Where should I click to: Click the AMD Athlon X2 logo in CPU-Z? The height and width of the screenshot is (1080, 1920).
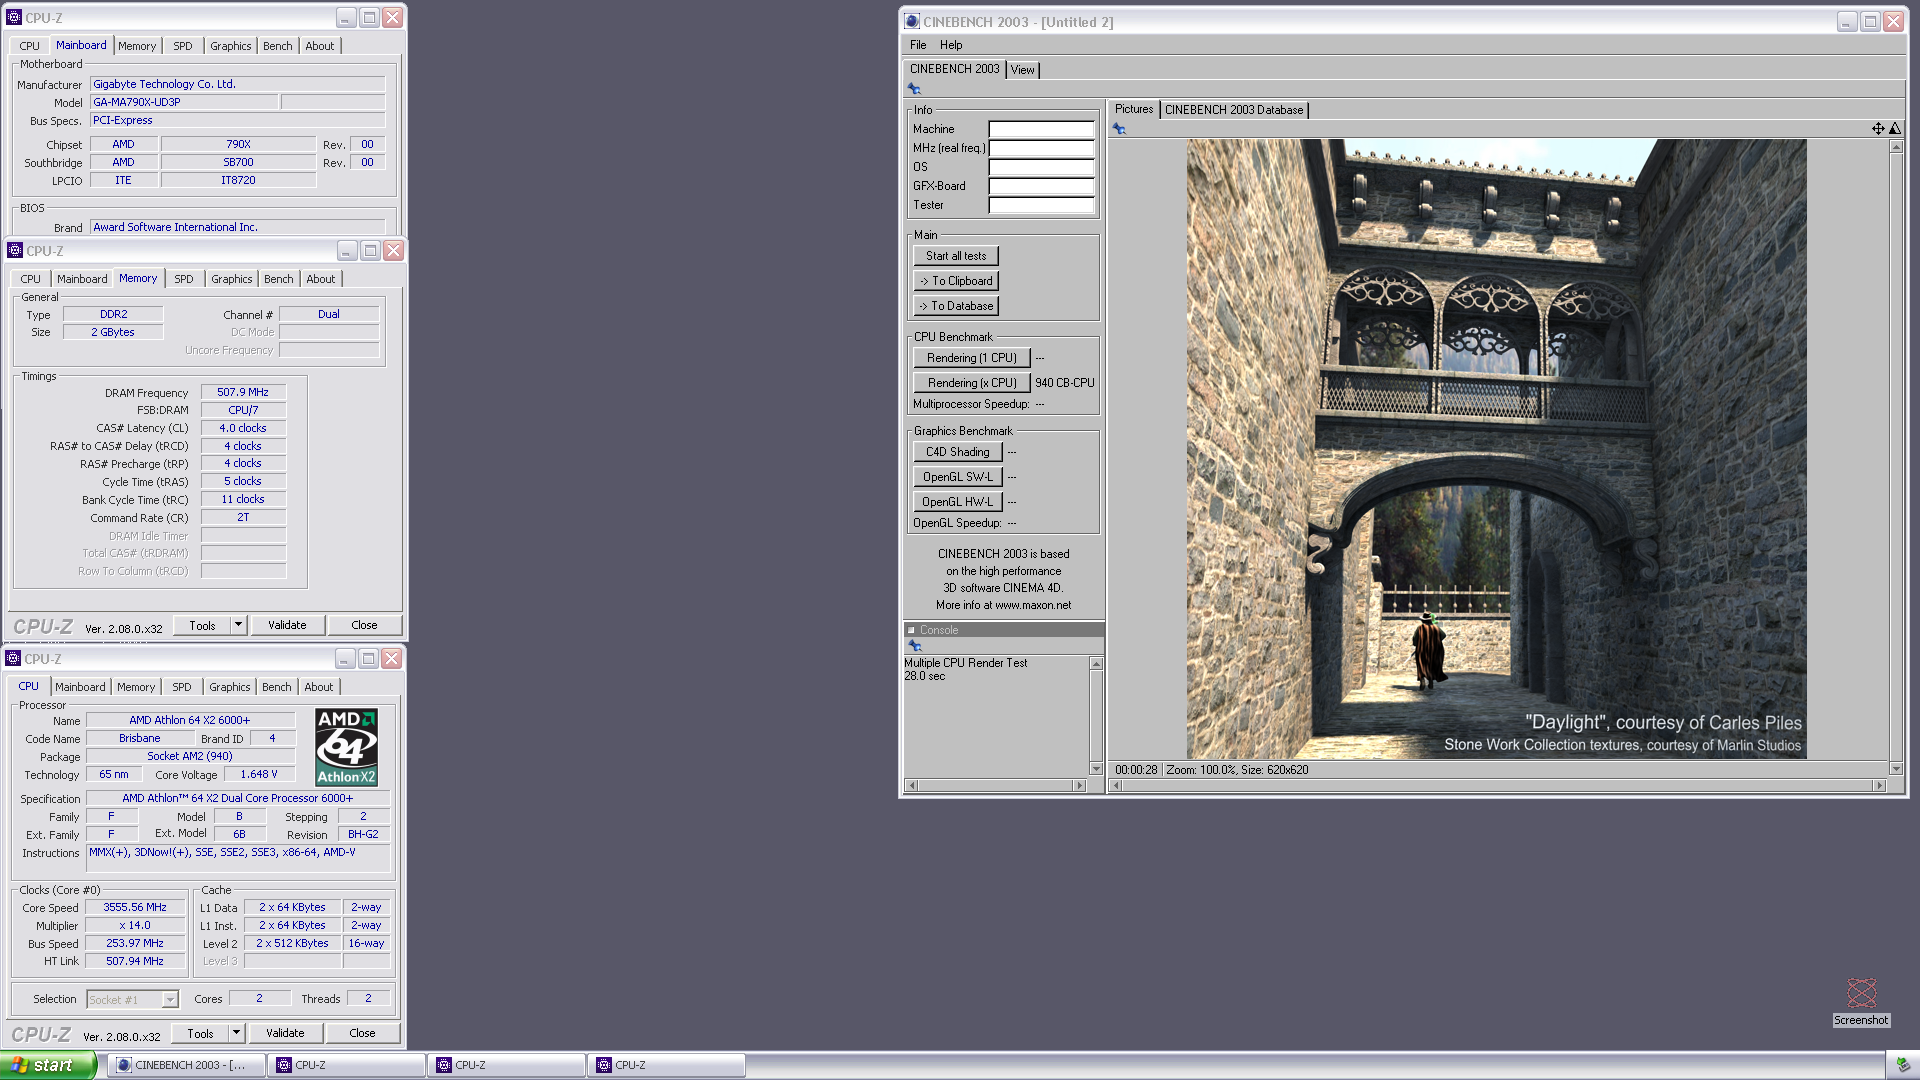click(346, 747)
